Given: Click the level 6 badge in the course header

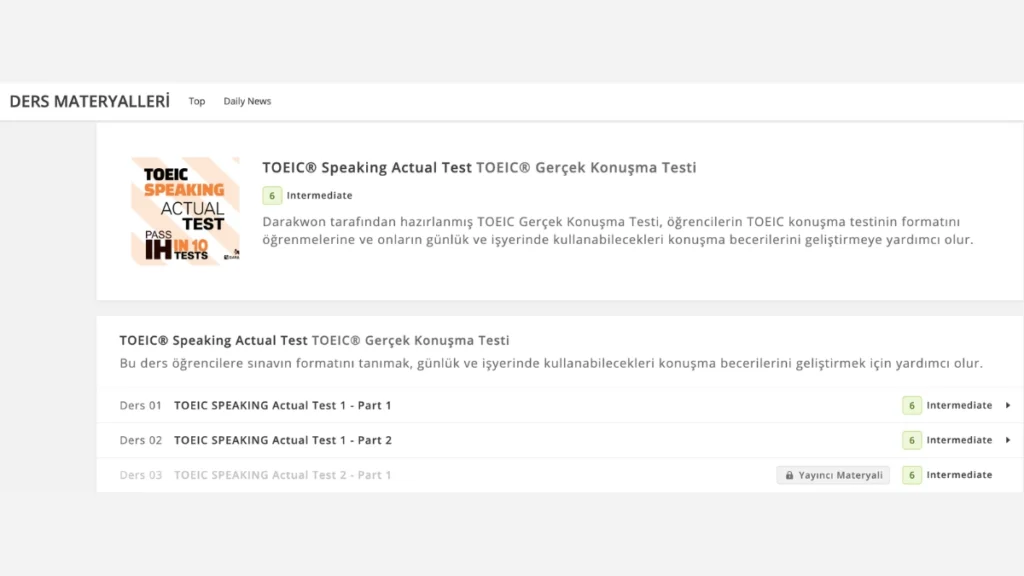Looking at the screenshot, I should pyautogui.click(x=272, y=195).
